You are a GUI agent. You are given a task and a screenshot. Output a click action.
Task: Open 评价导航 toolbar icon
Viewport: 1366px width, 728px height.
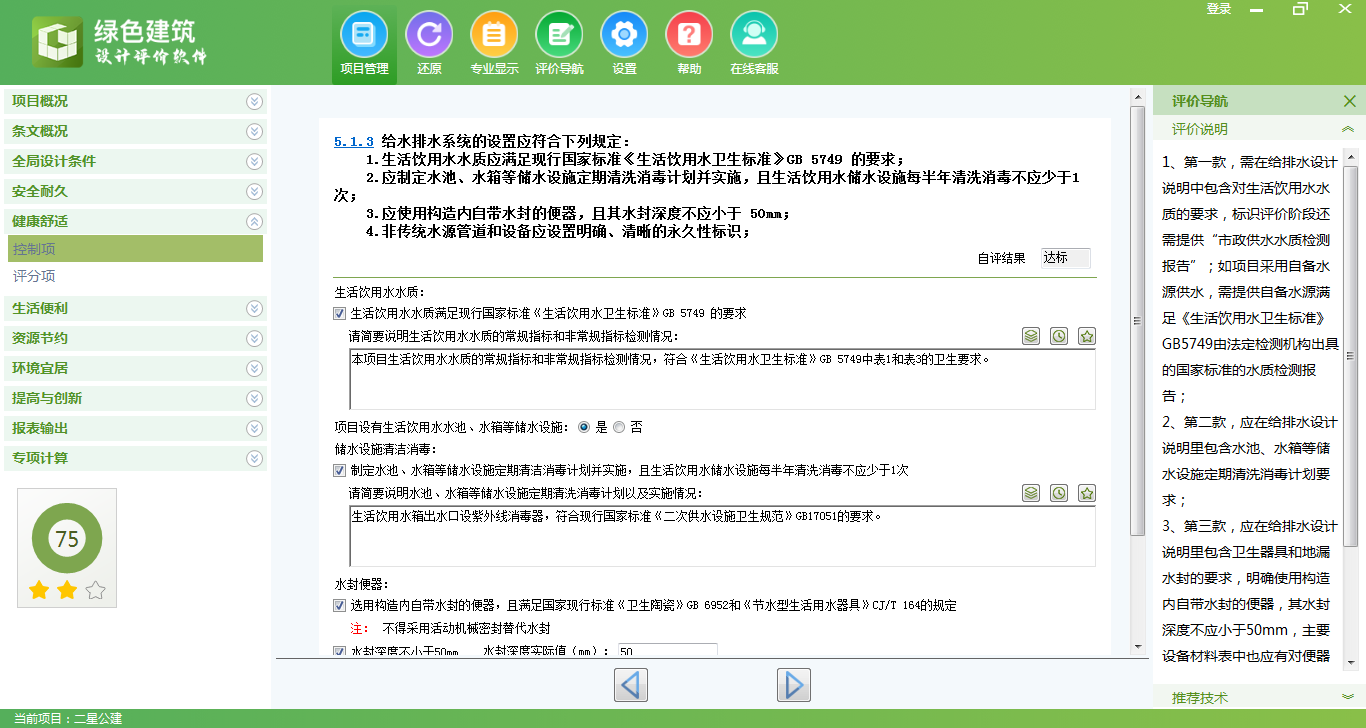click(x=559, y=43)
